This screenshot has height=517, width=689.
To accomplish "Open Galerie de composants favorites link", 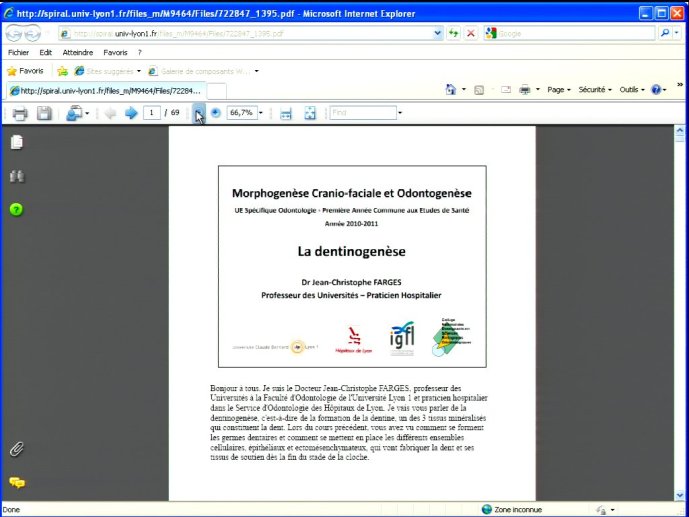I will click(203, 71).
